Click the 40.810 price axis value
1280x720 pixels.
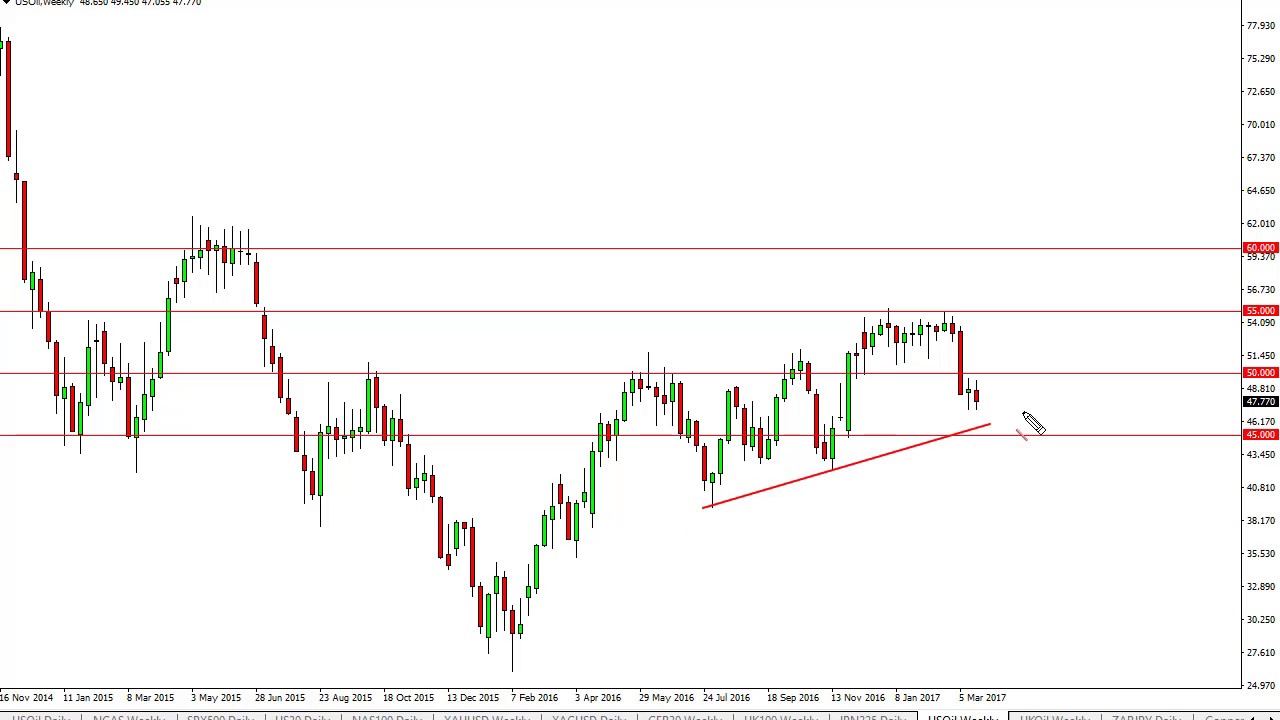click(1261, 487)
